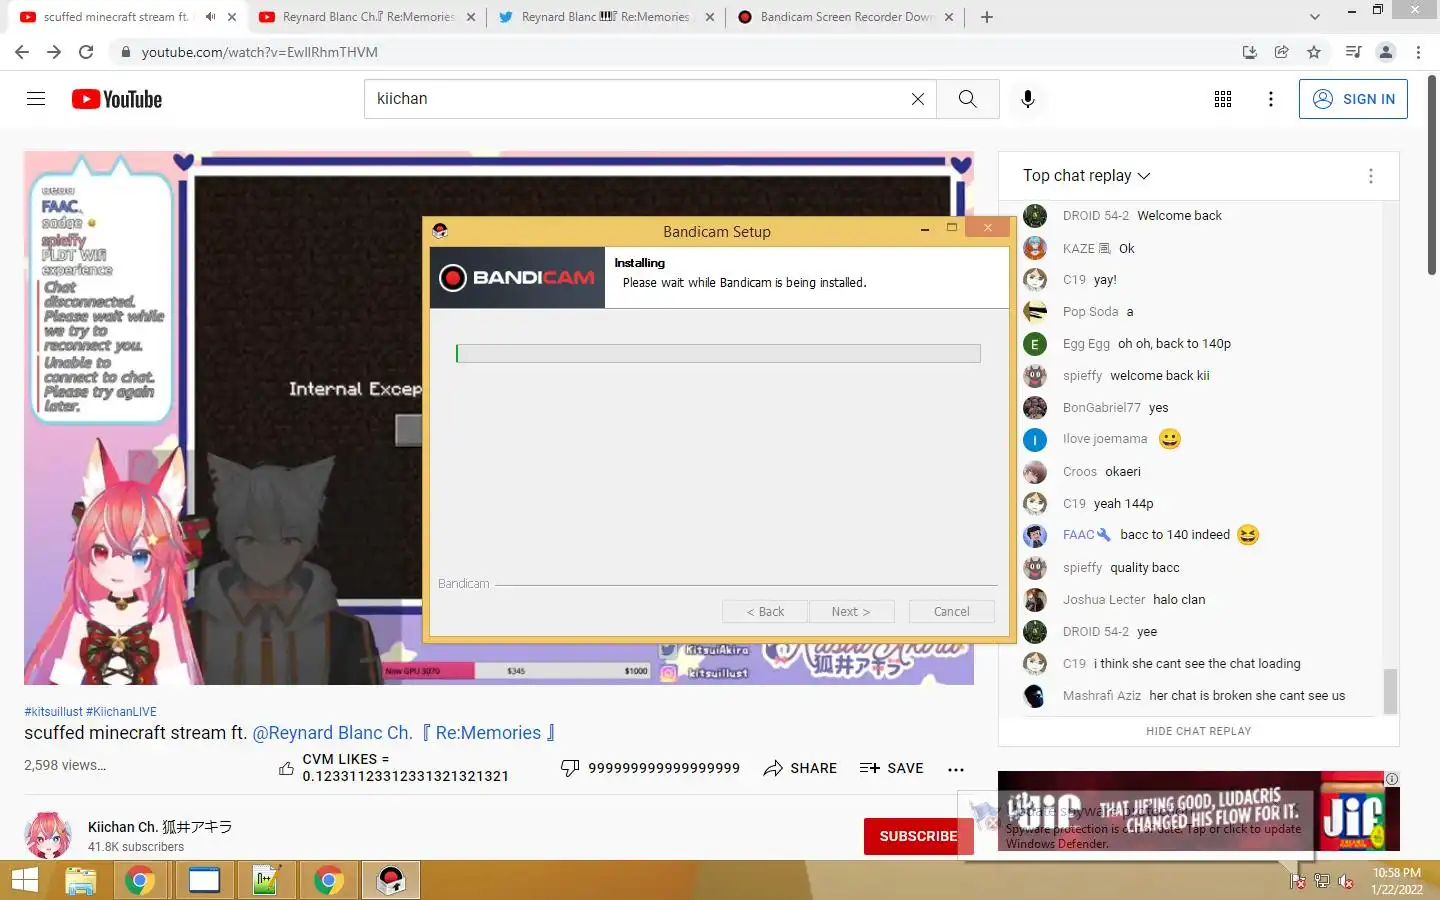Image resolution: width=1440 pixels, height=900 pixels.
Task: Click the address bar URL
Action: [260, 52]
